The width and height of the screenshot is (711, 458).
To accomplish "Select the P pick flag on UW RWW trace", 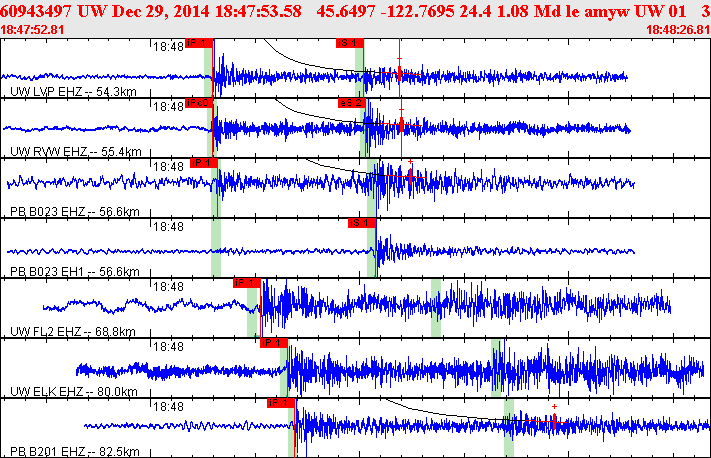I will (x=197, y=103).
